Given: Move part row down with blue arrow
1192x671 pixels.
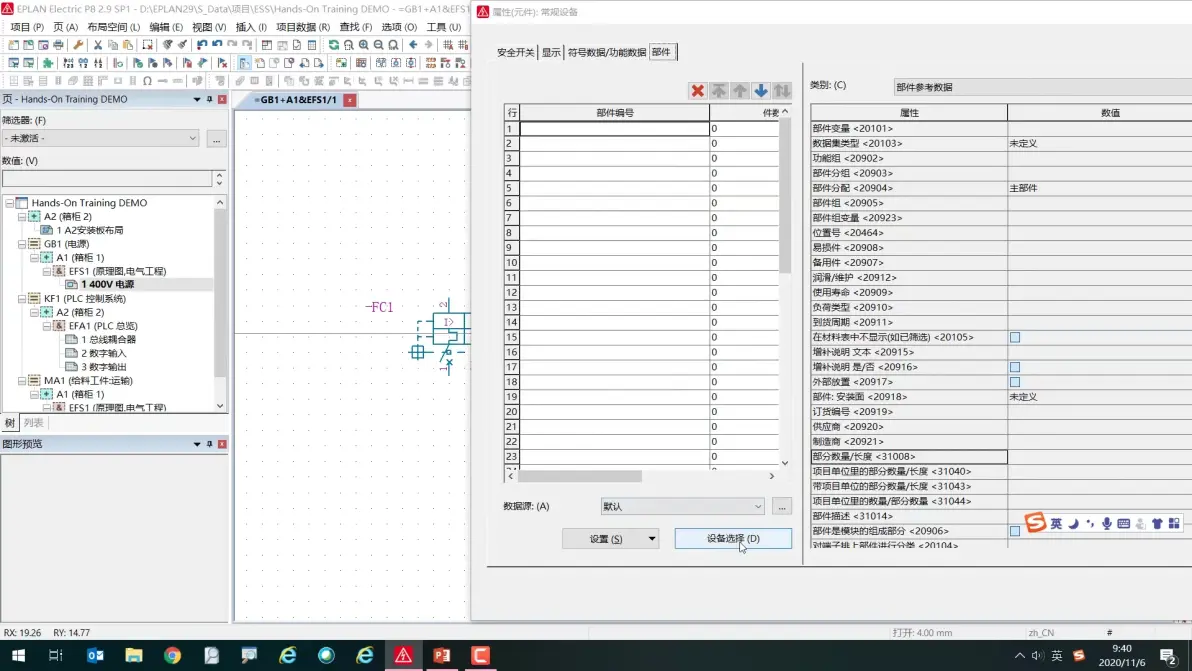Looking at the screenshot, I should (761, 90).
